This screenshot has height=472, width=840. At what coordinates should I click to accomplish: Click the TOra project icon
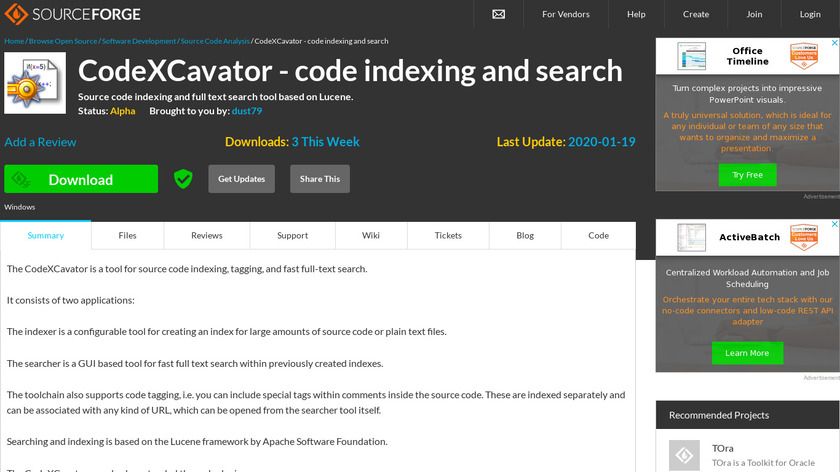point(684,455)
